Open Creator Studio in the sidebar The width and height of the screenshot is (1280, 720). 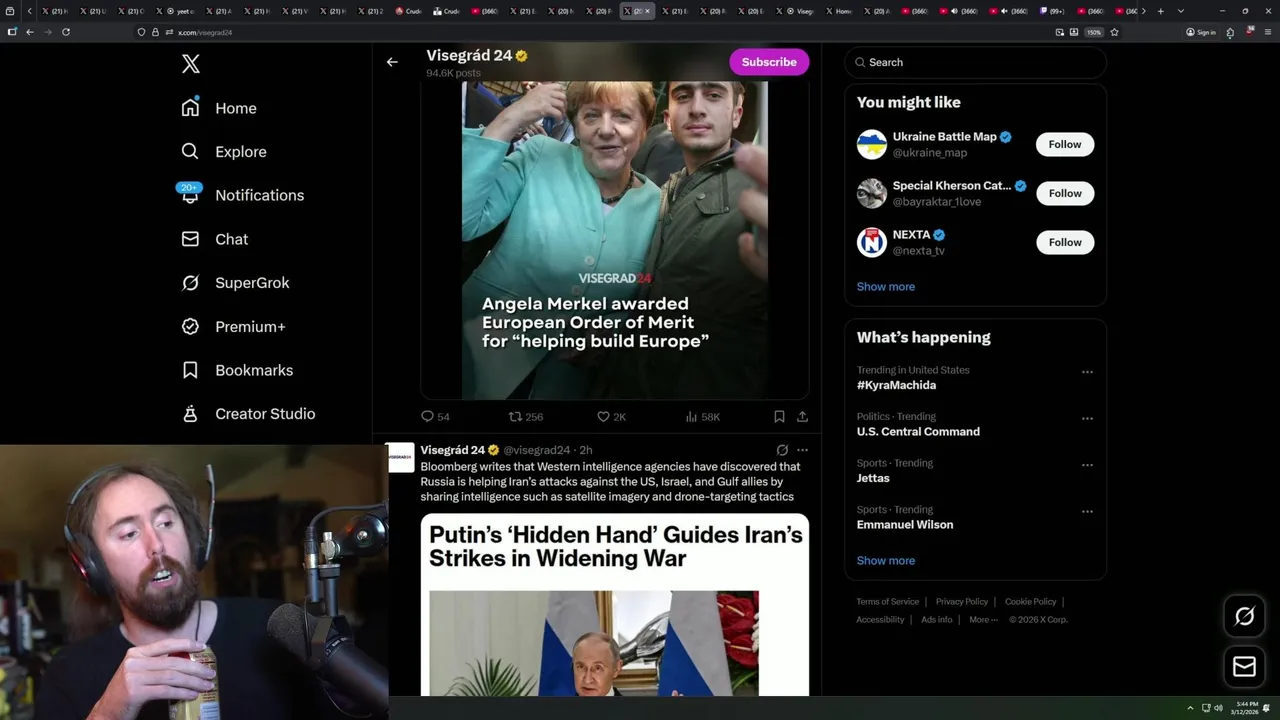click(x=248, y=414)
